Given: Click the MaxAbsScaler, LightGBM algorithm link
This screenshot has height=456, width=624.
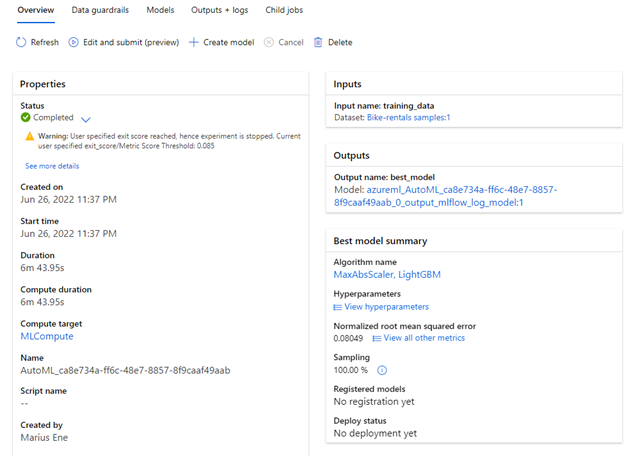Looking at the screenshot, I should 387,274.
